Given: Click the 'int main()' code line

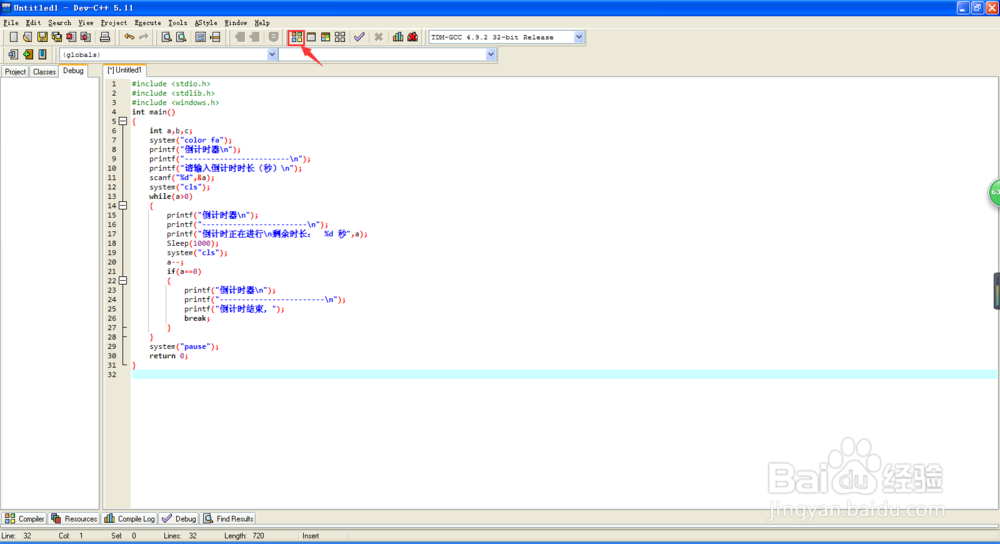Looking at the screenshot, I should (153, 112).
